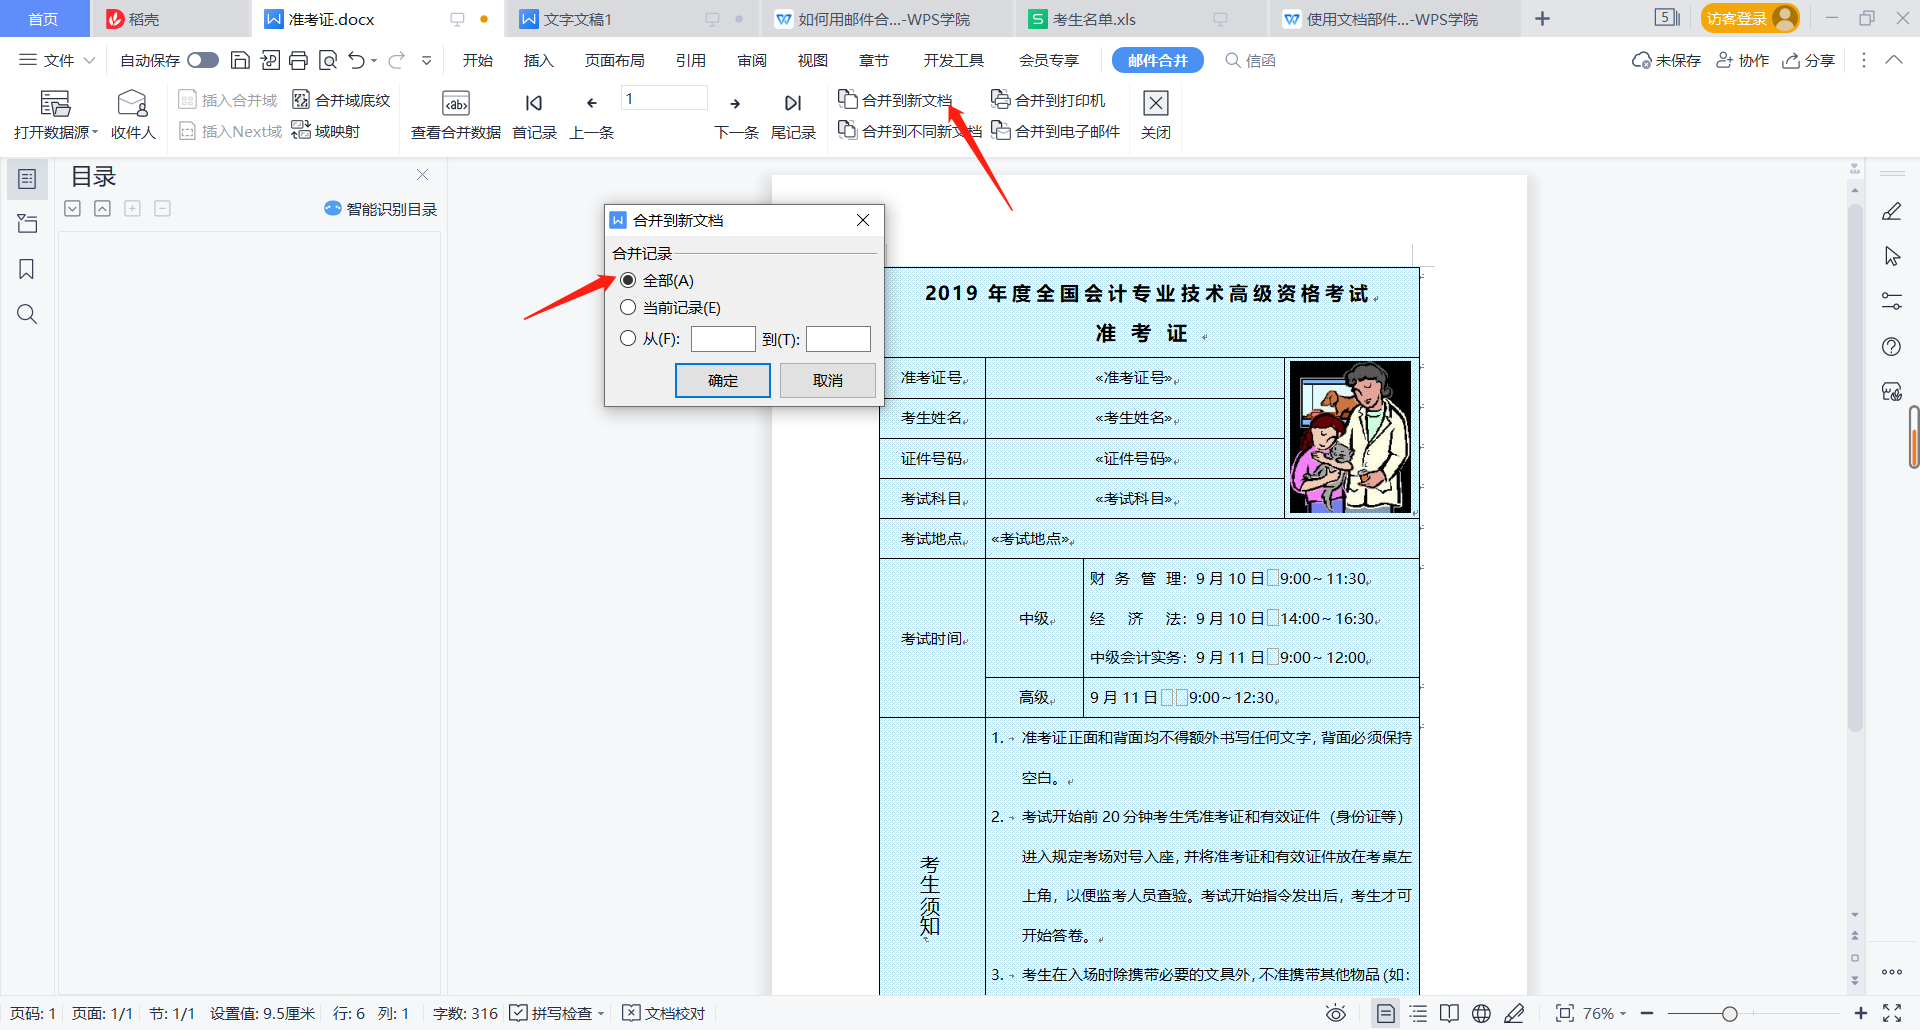
Task: Enable eye-protection mode in status bar
Action: [1336, 1013]
